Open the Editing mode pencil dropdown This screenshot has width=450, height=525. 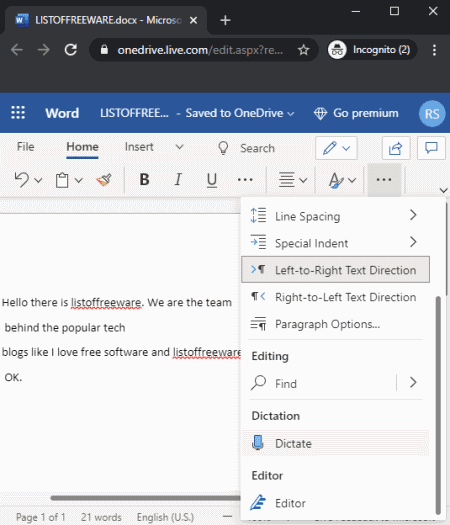(336, 148)
